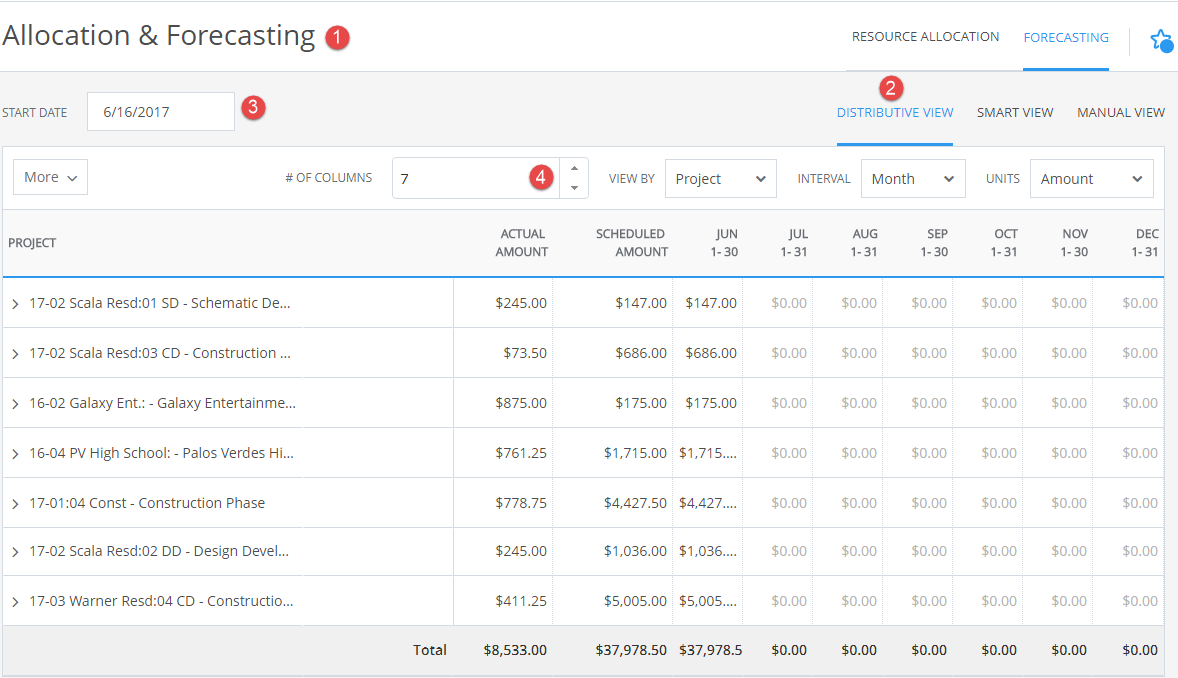Expand the 16-02 Galaxy Entertainment project row
This screenshot has height=678, width=1178.
[x=14, y=403]
